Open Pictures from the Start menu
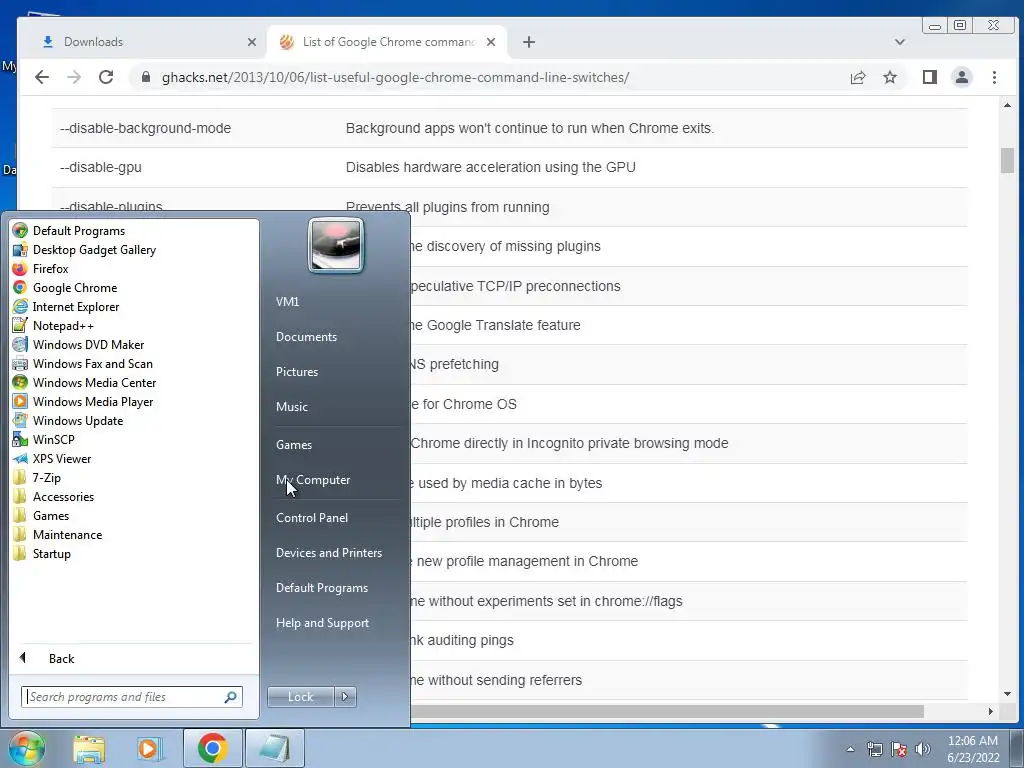Viewport: 1024px width, 768px height. coord(296,372)
